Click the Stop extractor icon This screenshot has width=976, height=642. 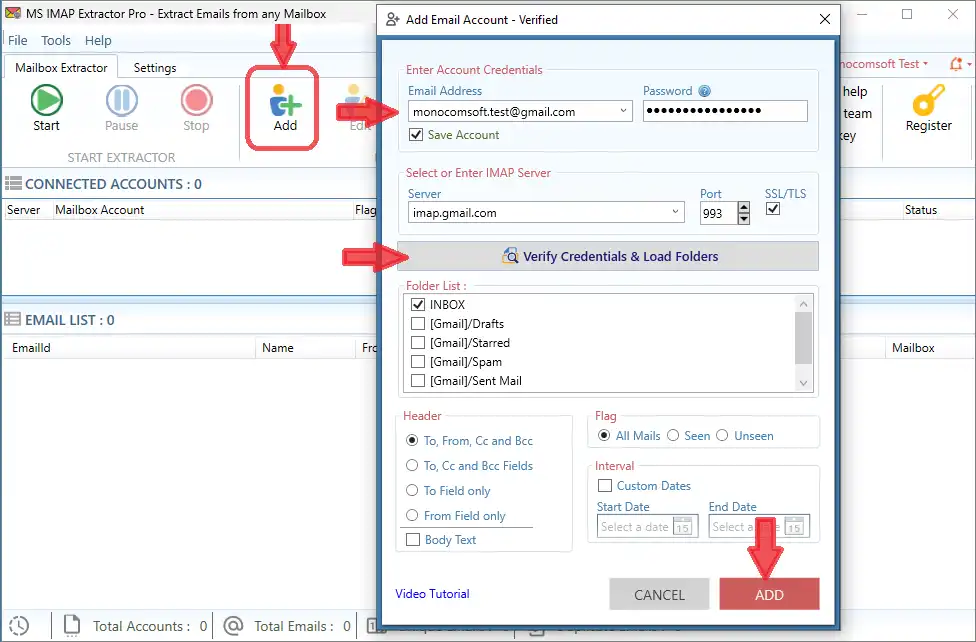click(197, 100)
